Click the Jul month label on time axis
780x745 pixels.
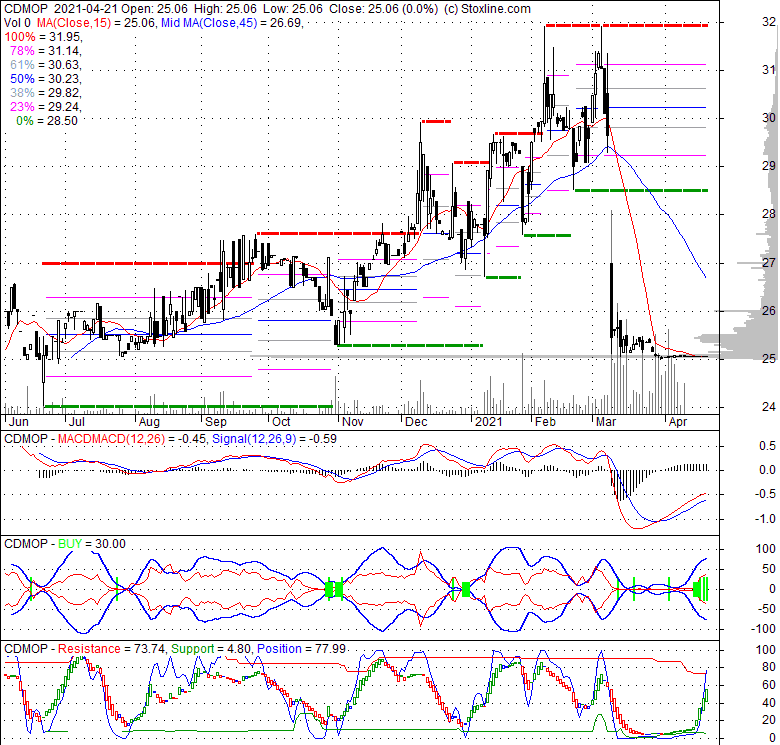(77, 422)
